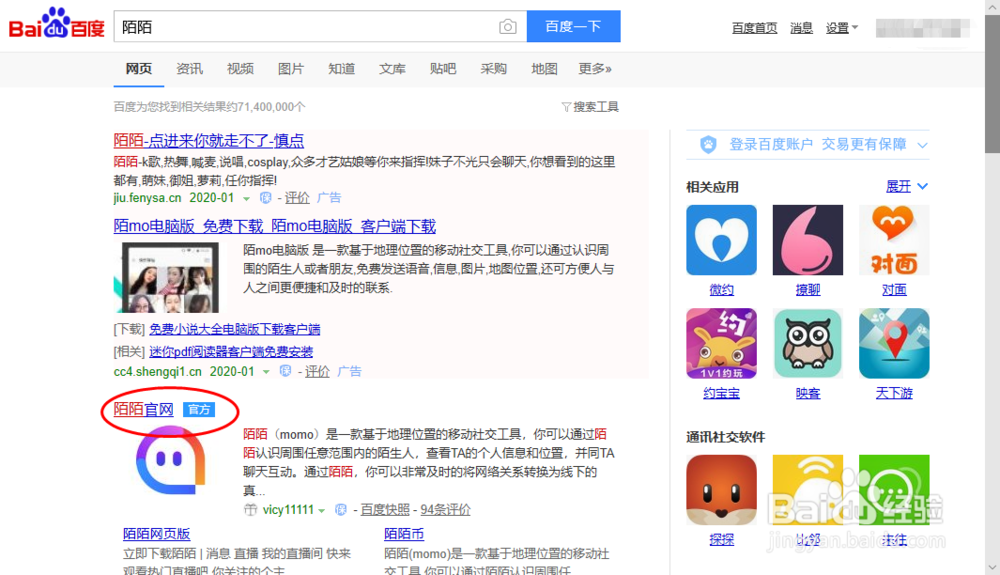Click the blue 官方 badge
This screenshot has height=575, width=1000.
pos(199,409)
